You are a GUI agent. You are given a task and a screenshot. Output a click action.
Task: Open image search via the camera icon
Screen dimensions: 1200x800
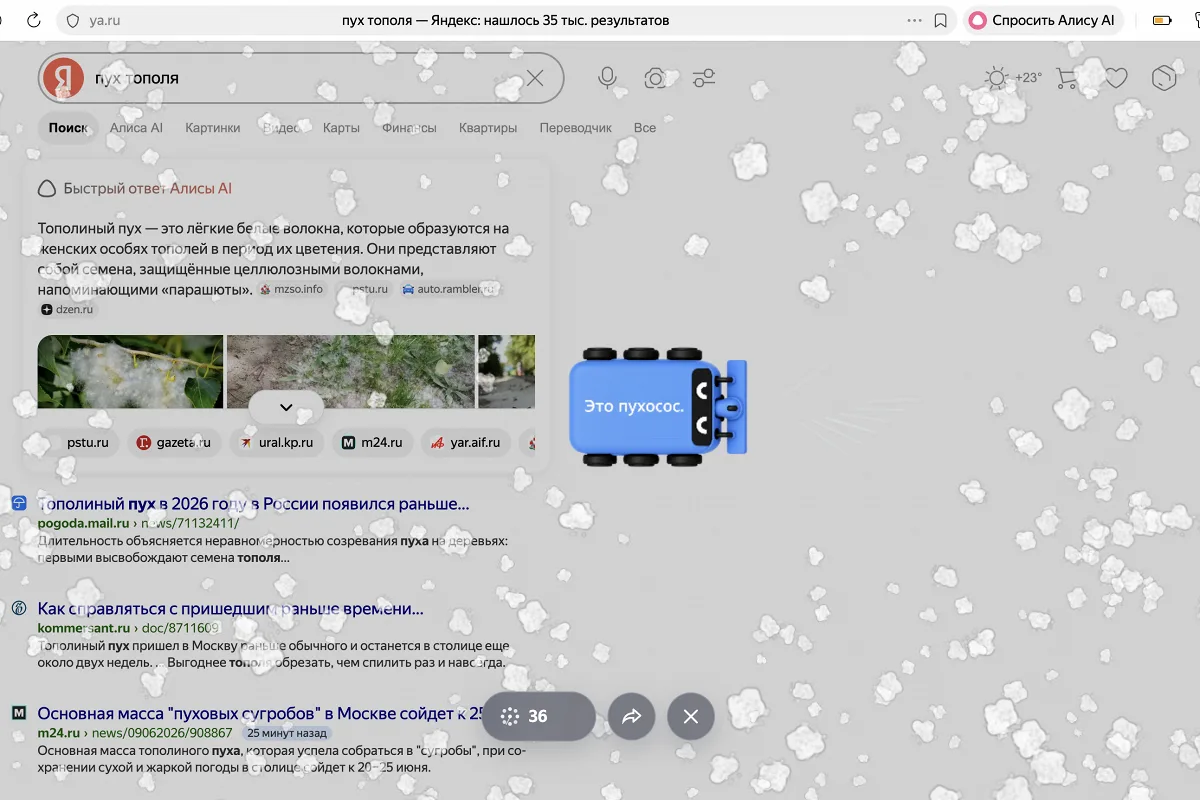[655, 78]
